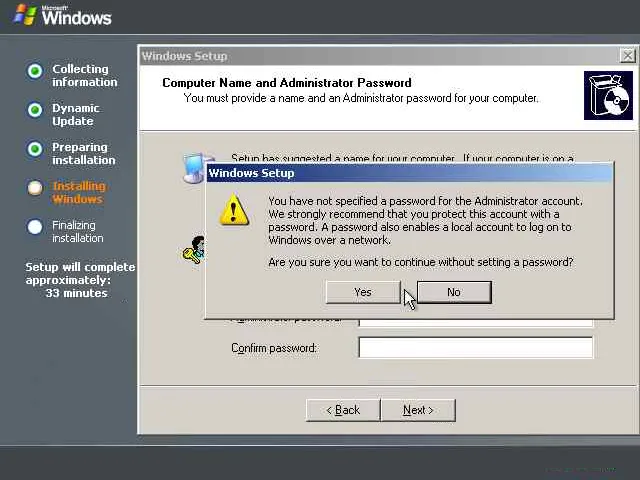Click the yellow warning exclamation icon

coord(234,210)
